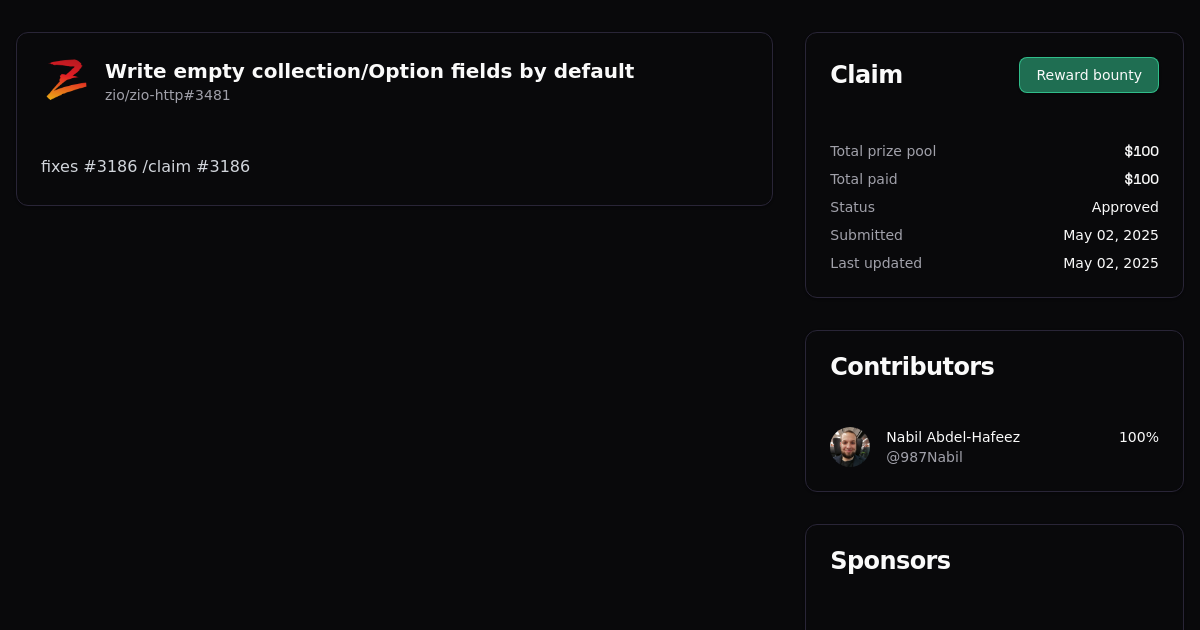Image resolution: width=1200 pixels, height=630 pixels.
Task: Click the Last updated date field
Action: (1111, 263)
